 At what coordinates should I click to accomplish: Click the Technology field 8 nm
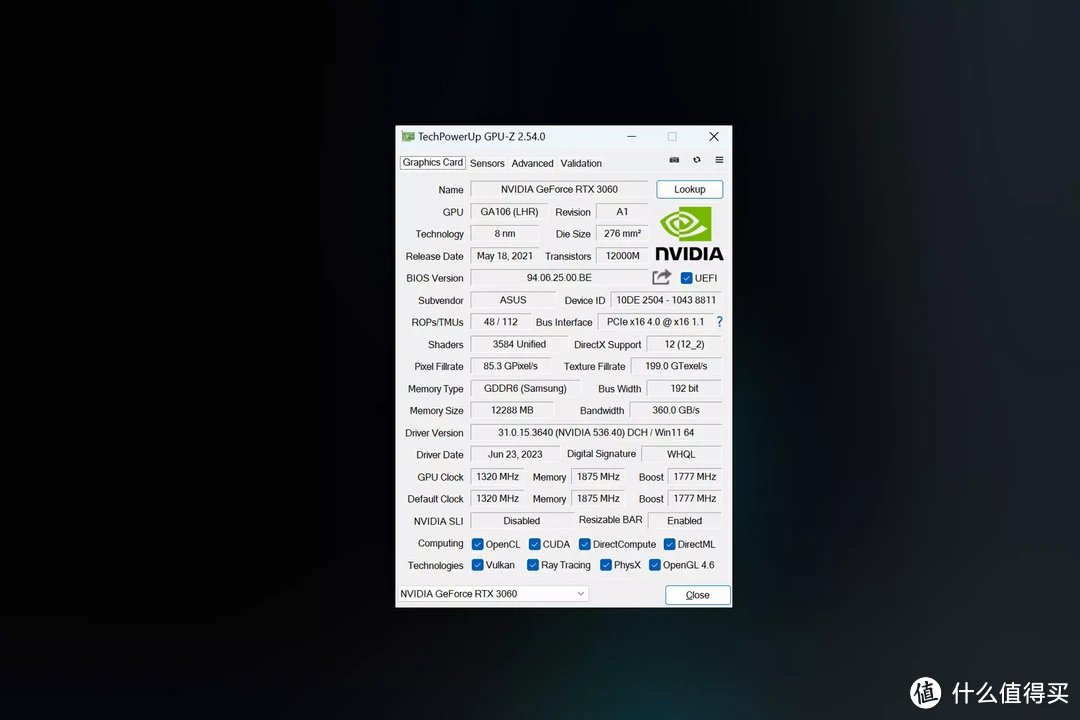pos(505,234)
